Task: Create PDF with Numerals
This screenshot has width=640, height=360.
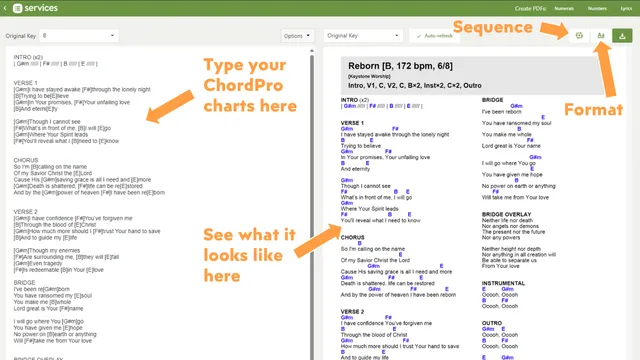Action: [x=564, y=8]
